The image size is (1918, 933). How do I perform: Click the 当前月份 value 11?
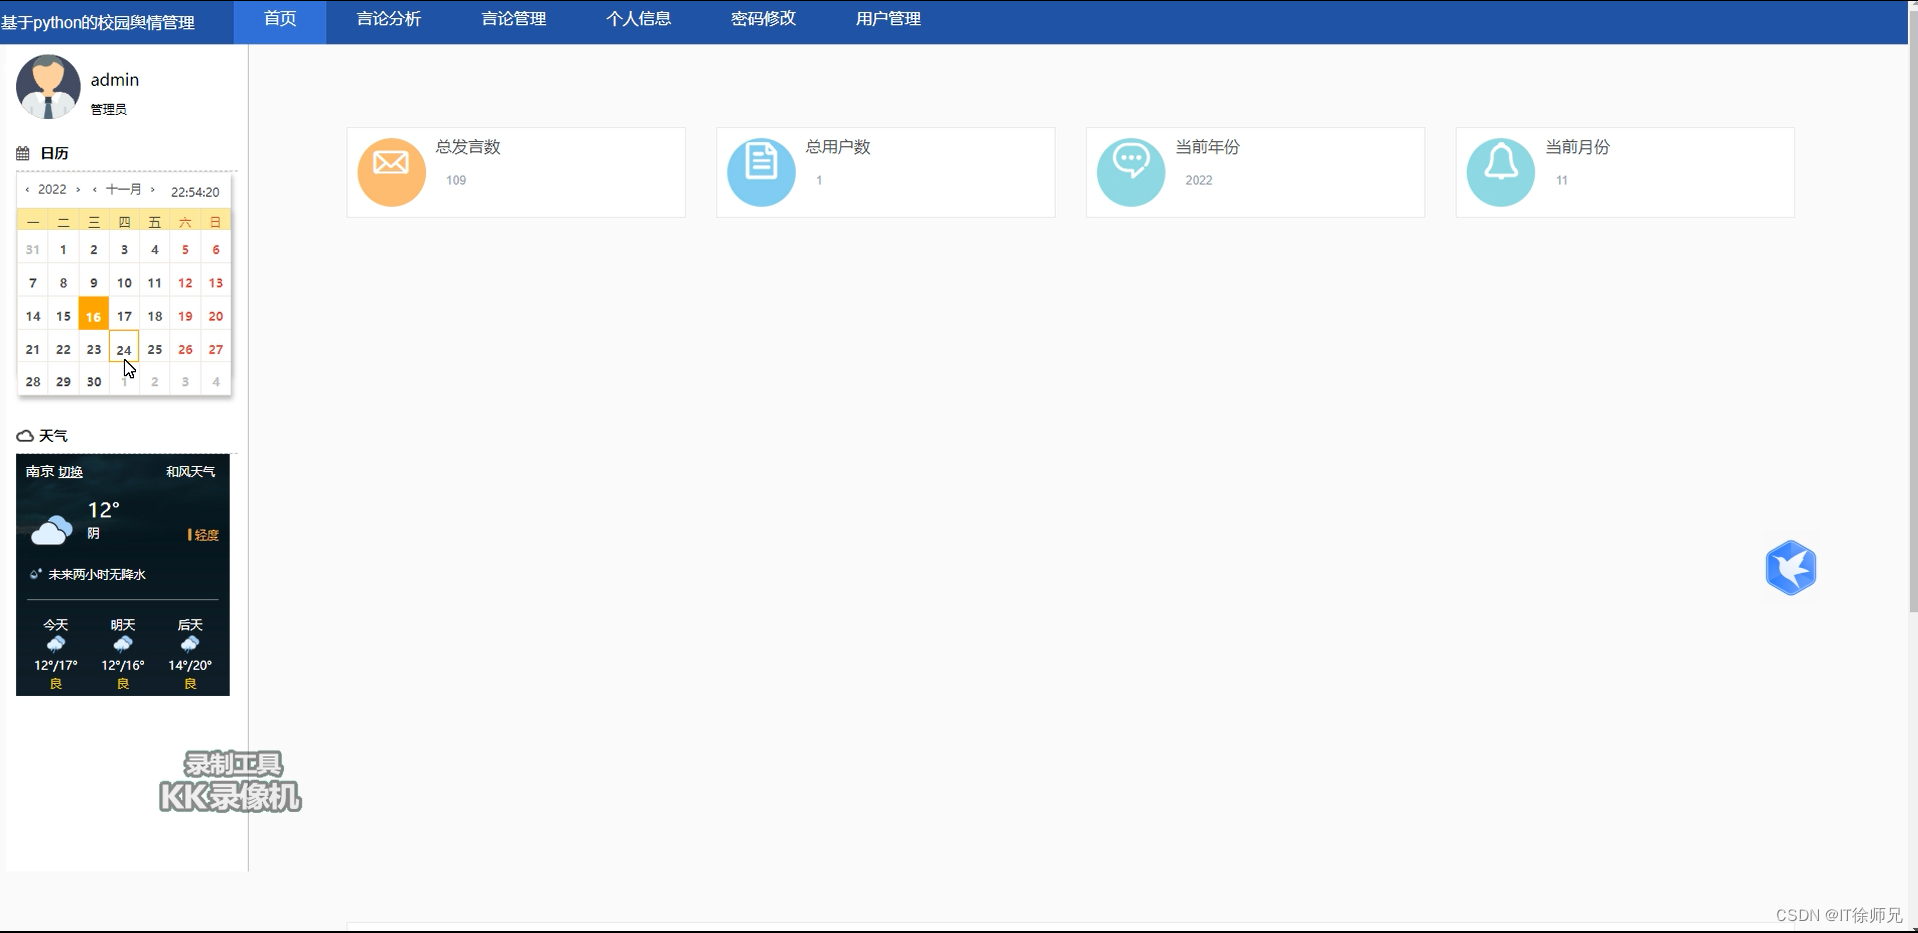[1562, 180]
